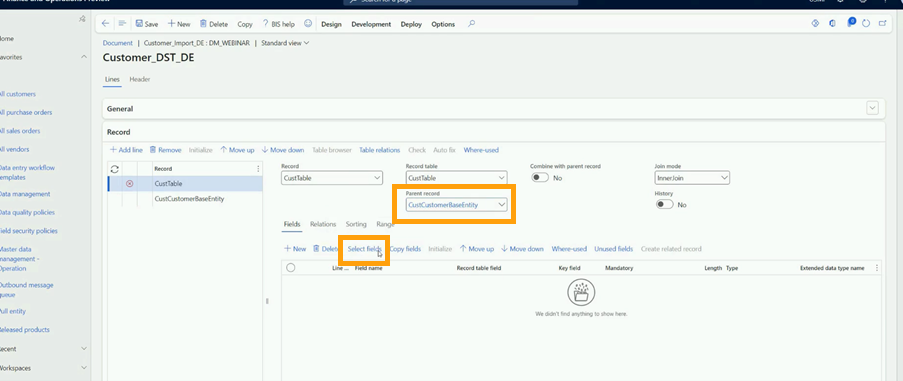The image size is (903, 381).
Task: Open Table relations
Action: pos(380,150)
